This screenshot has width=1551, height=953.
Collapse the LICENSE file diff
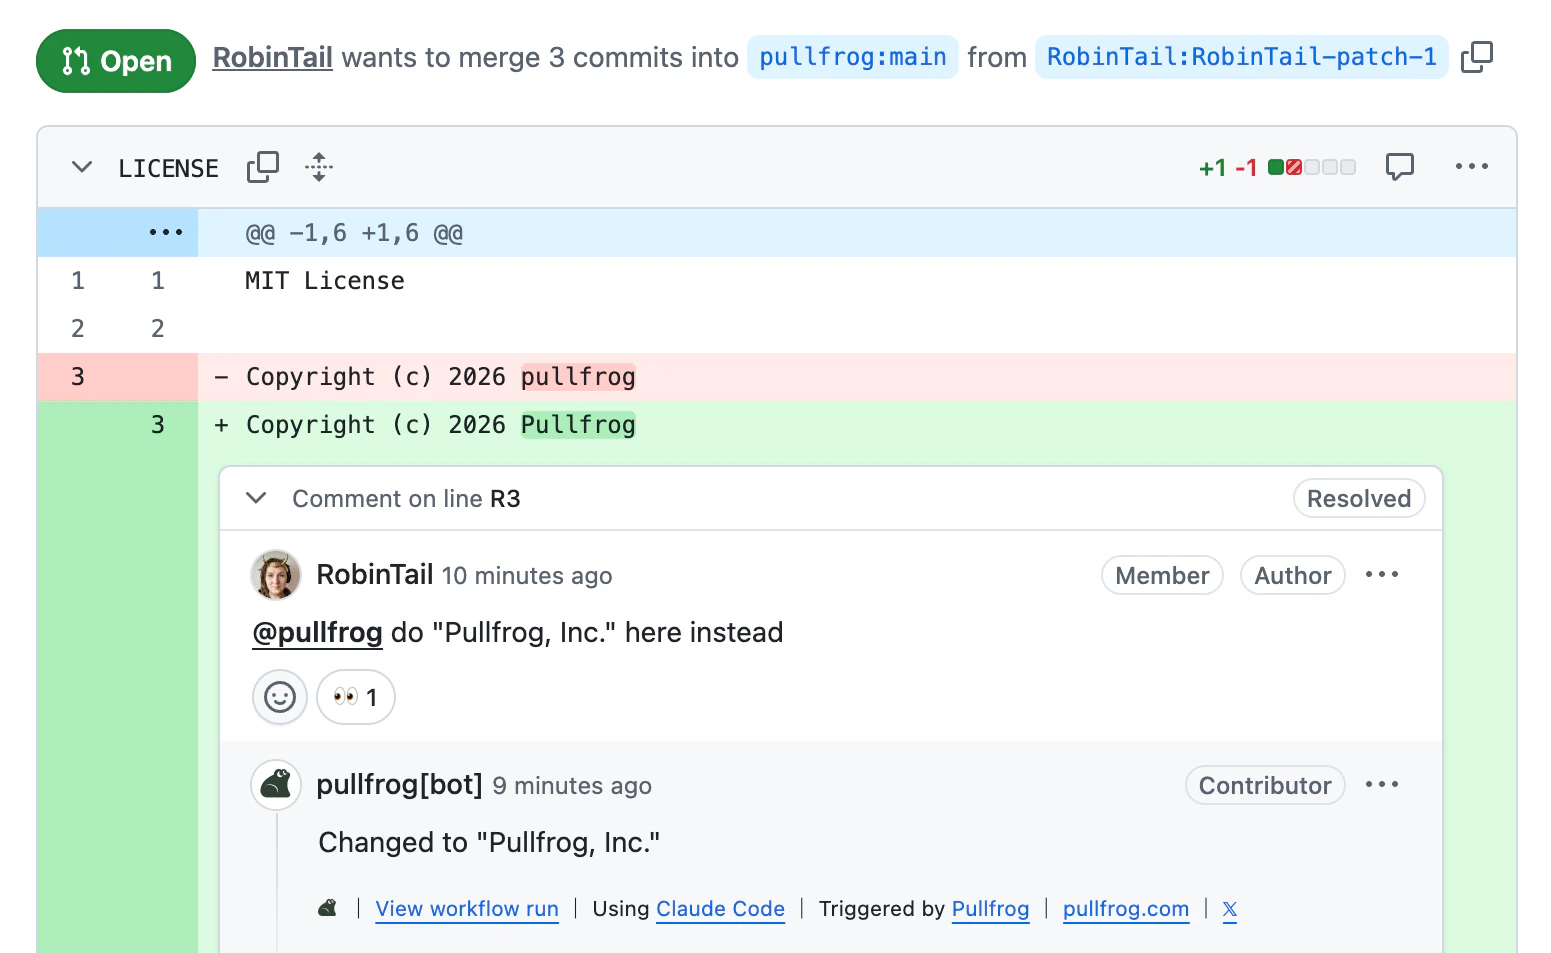pyautogui.click(x=82, y=167)
